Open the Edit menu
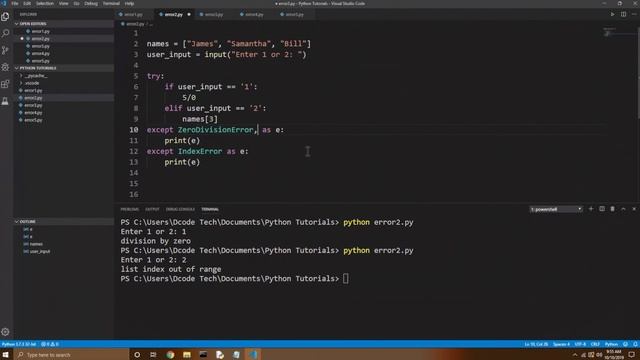Viewport: 640px width, 360px height. [x=27, y=3]
